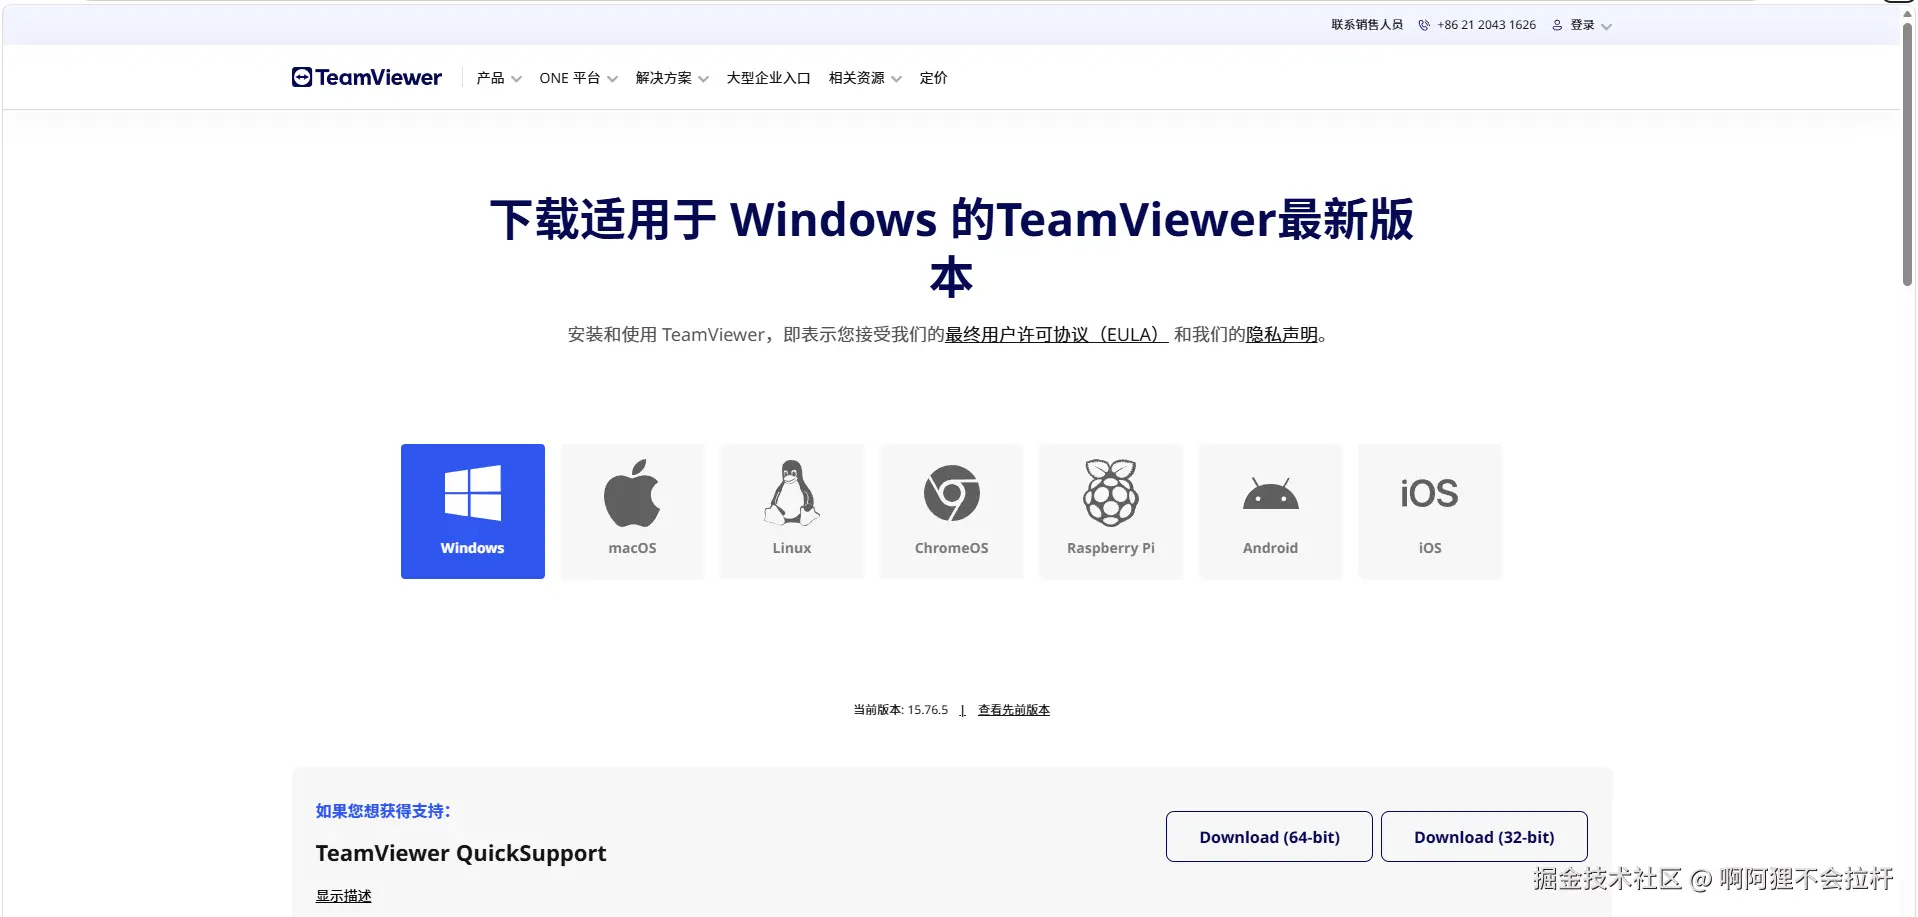
Task: Open the 解决方案 dropdown menu
Action: [x=672, y=78]
